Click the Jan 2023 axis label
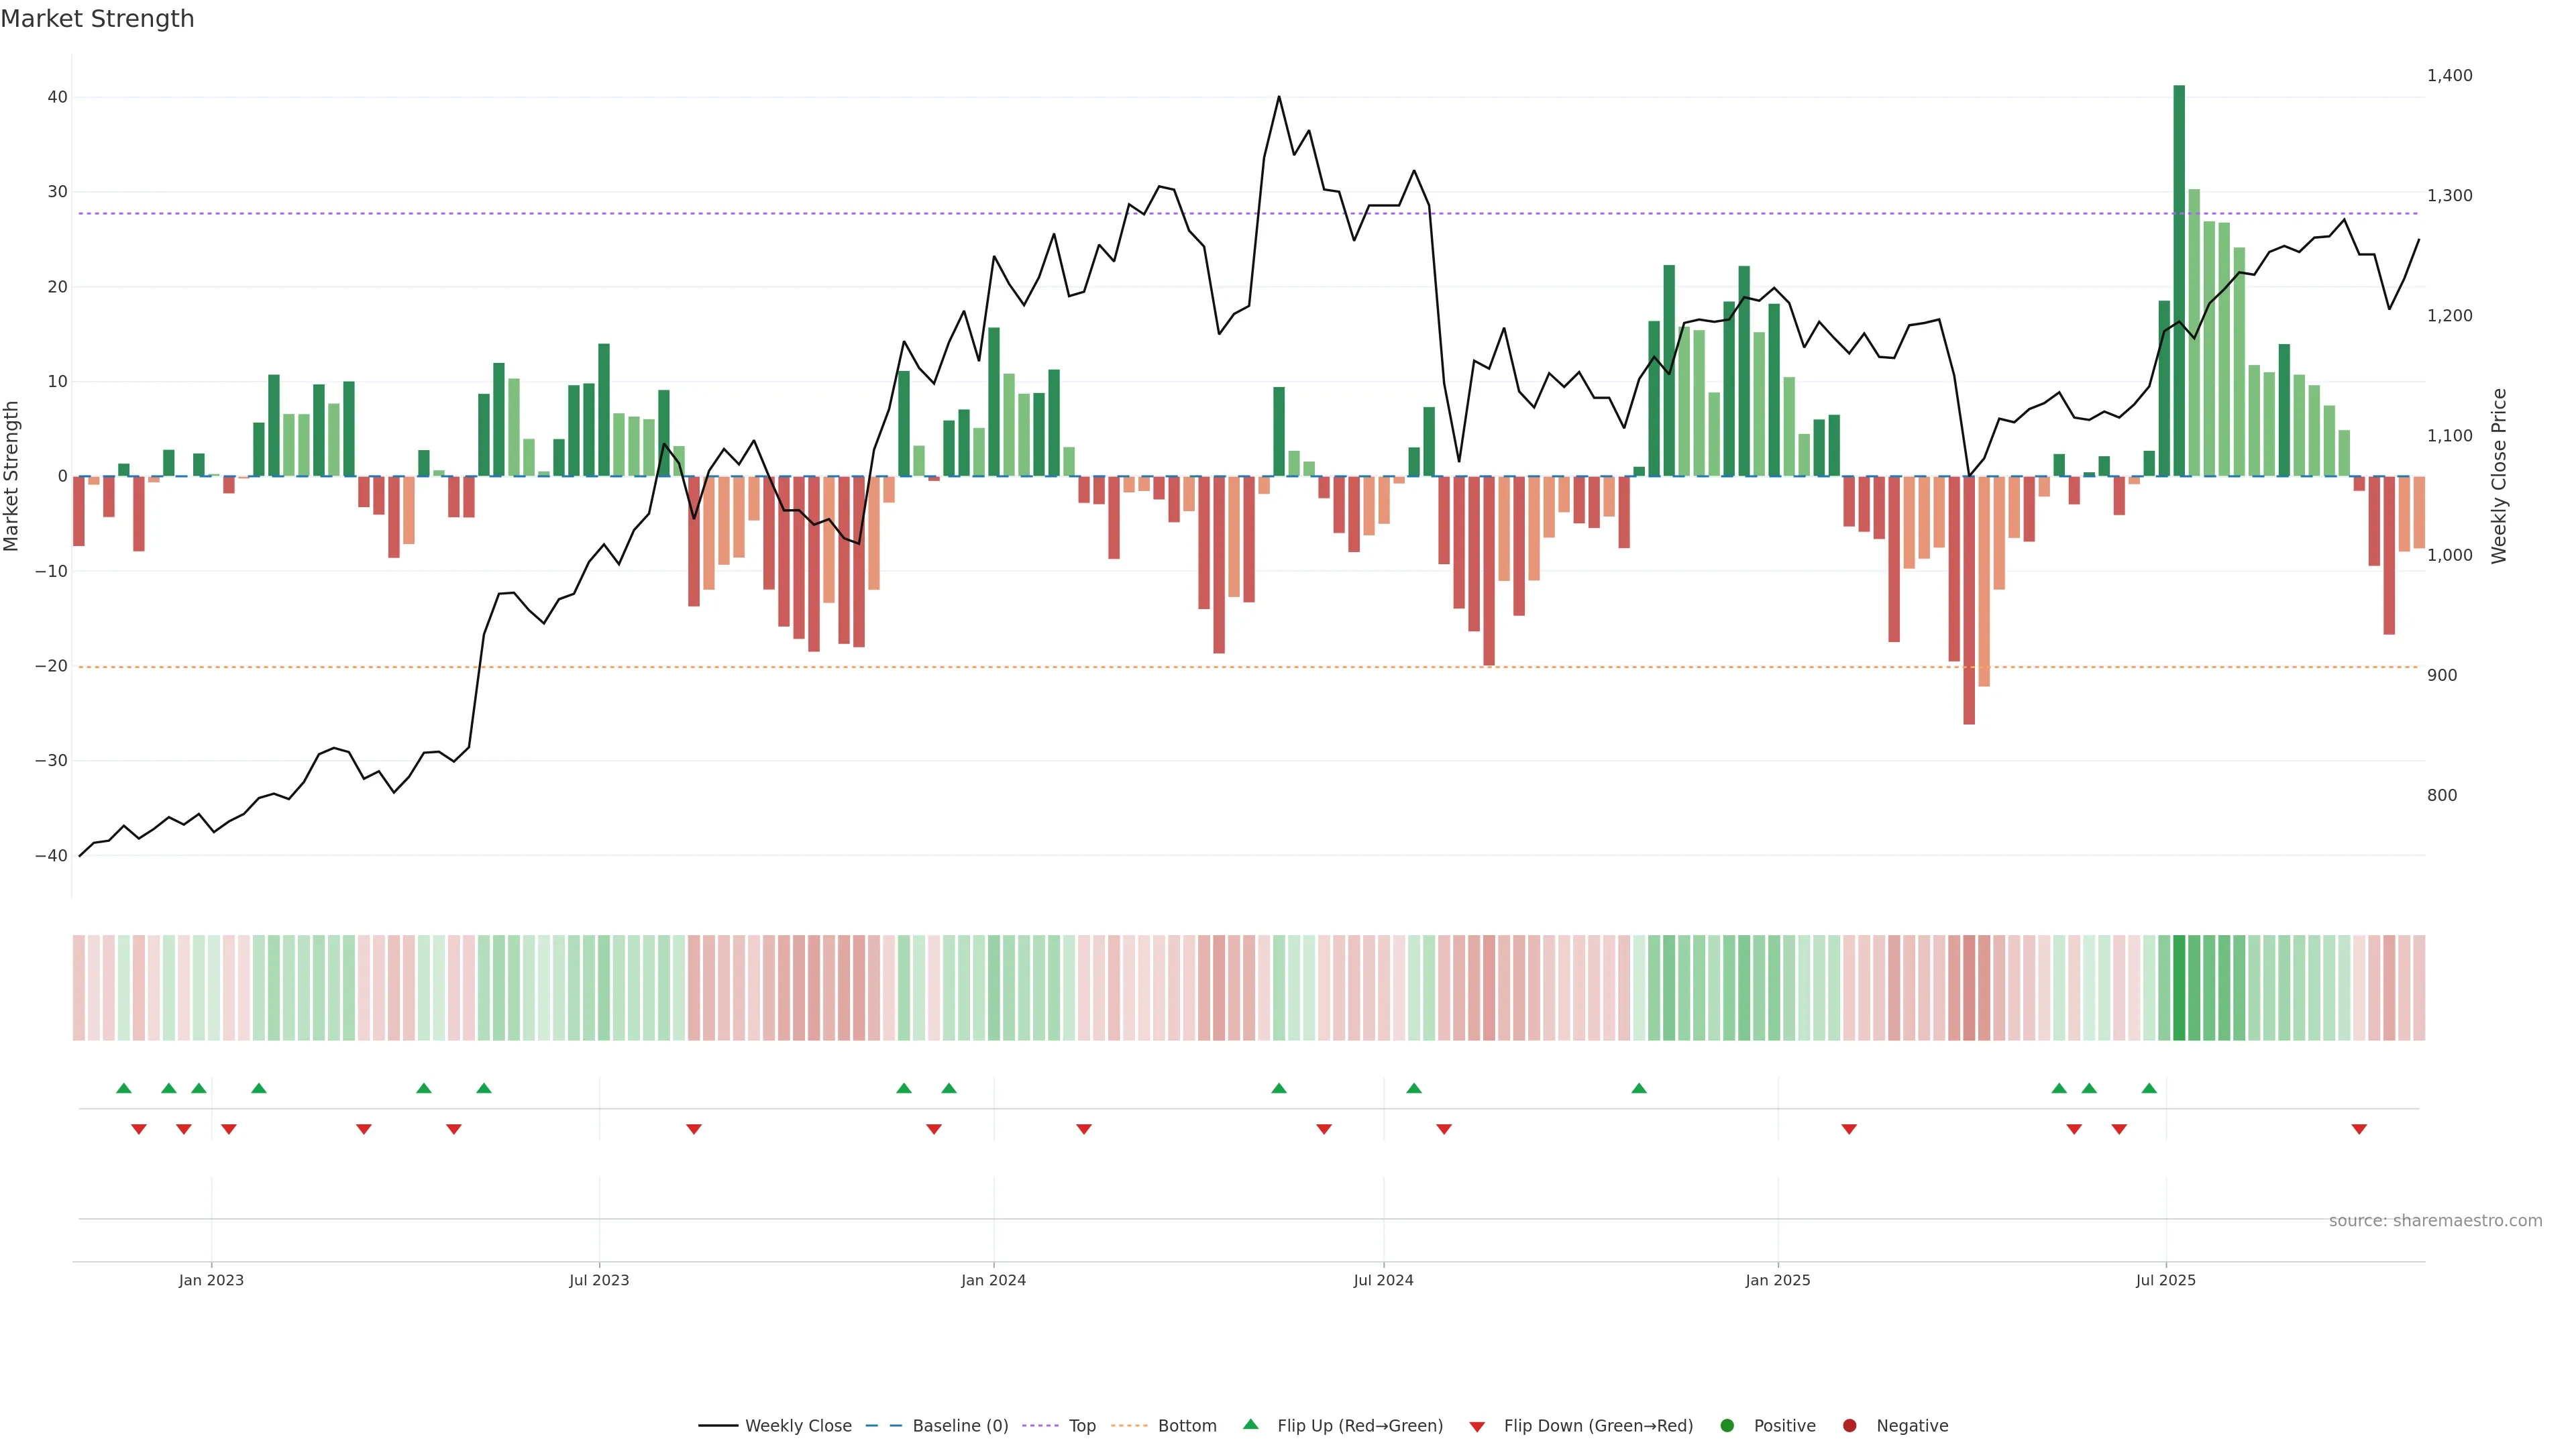Image resolution: width=2576 pixels, height=1449 pixels. click(211, 1280)
